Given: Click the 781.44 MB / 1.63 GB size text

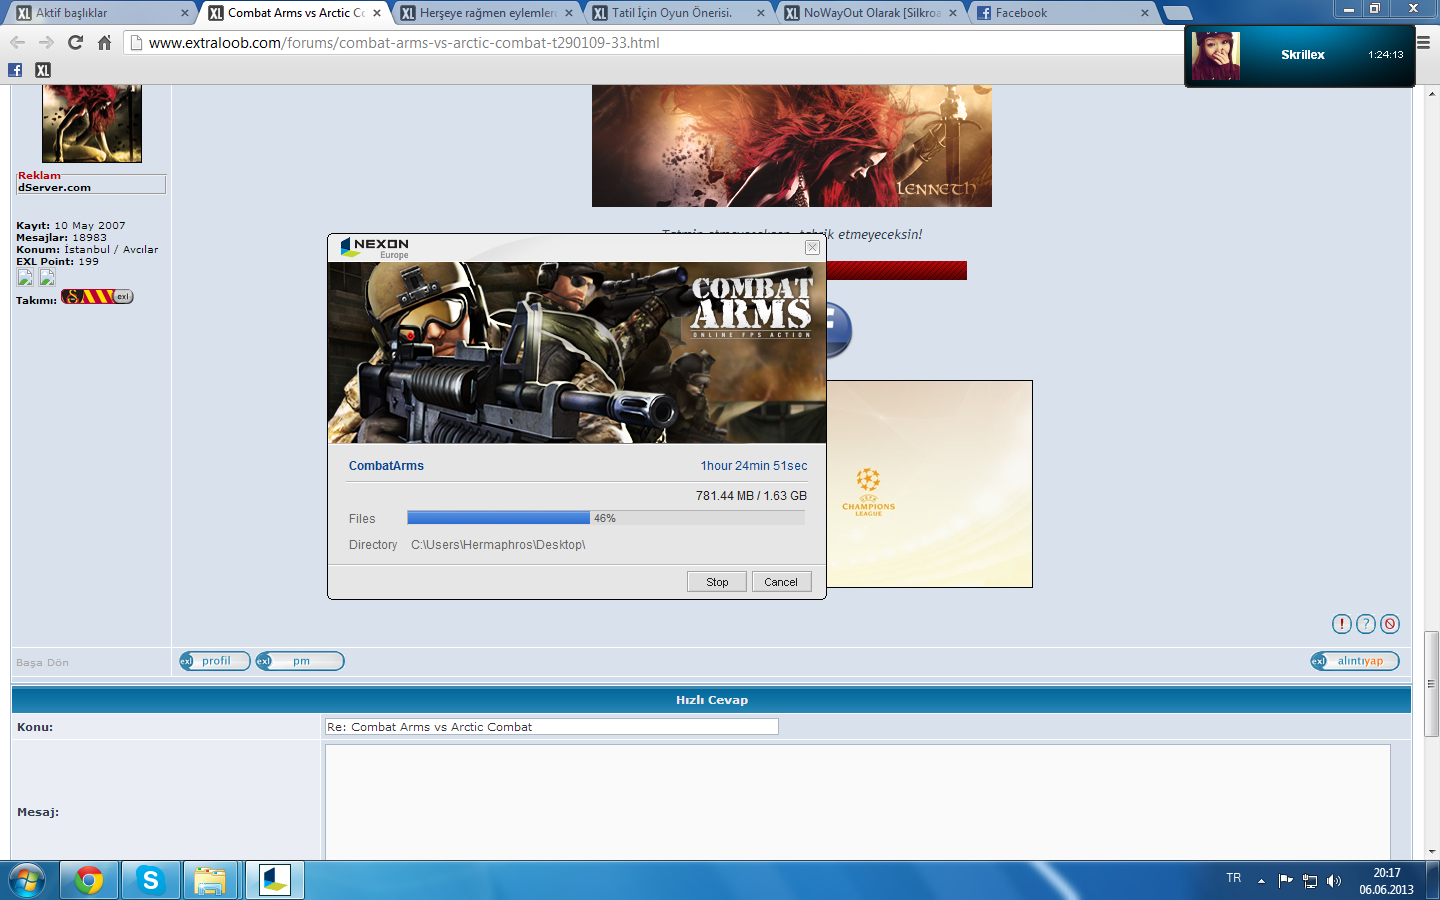Looking at the screenshot, I should [751, 496].
